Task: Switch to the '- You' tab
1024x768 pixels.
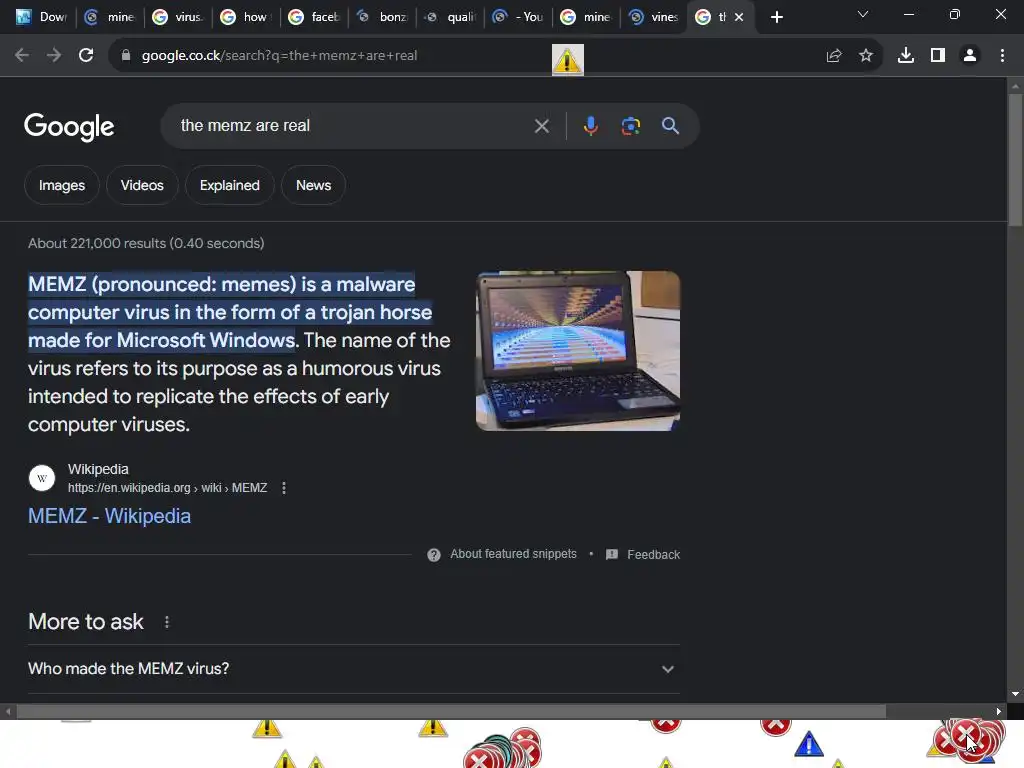Action: coord(517,17)
